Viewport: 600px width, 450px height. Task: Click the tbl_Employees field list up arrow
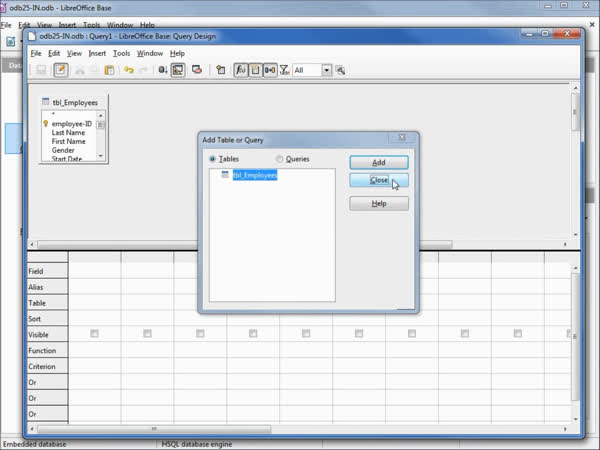point(101,115)
